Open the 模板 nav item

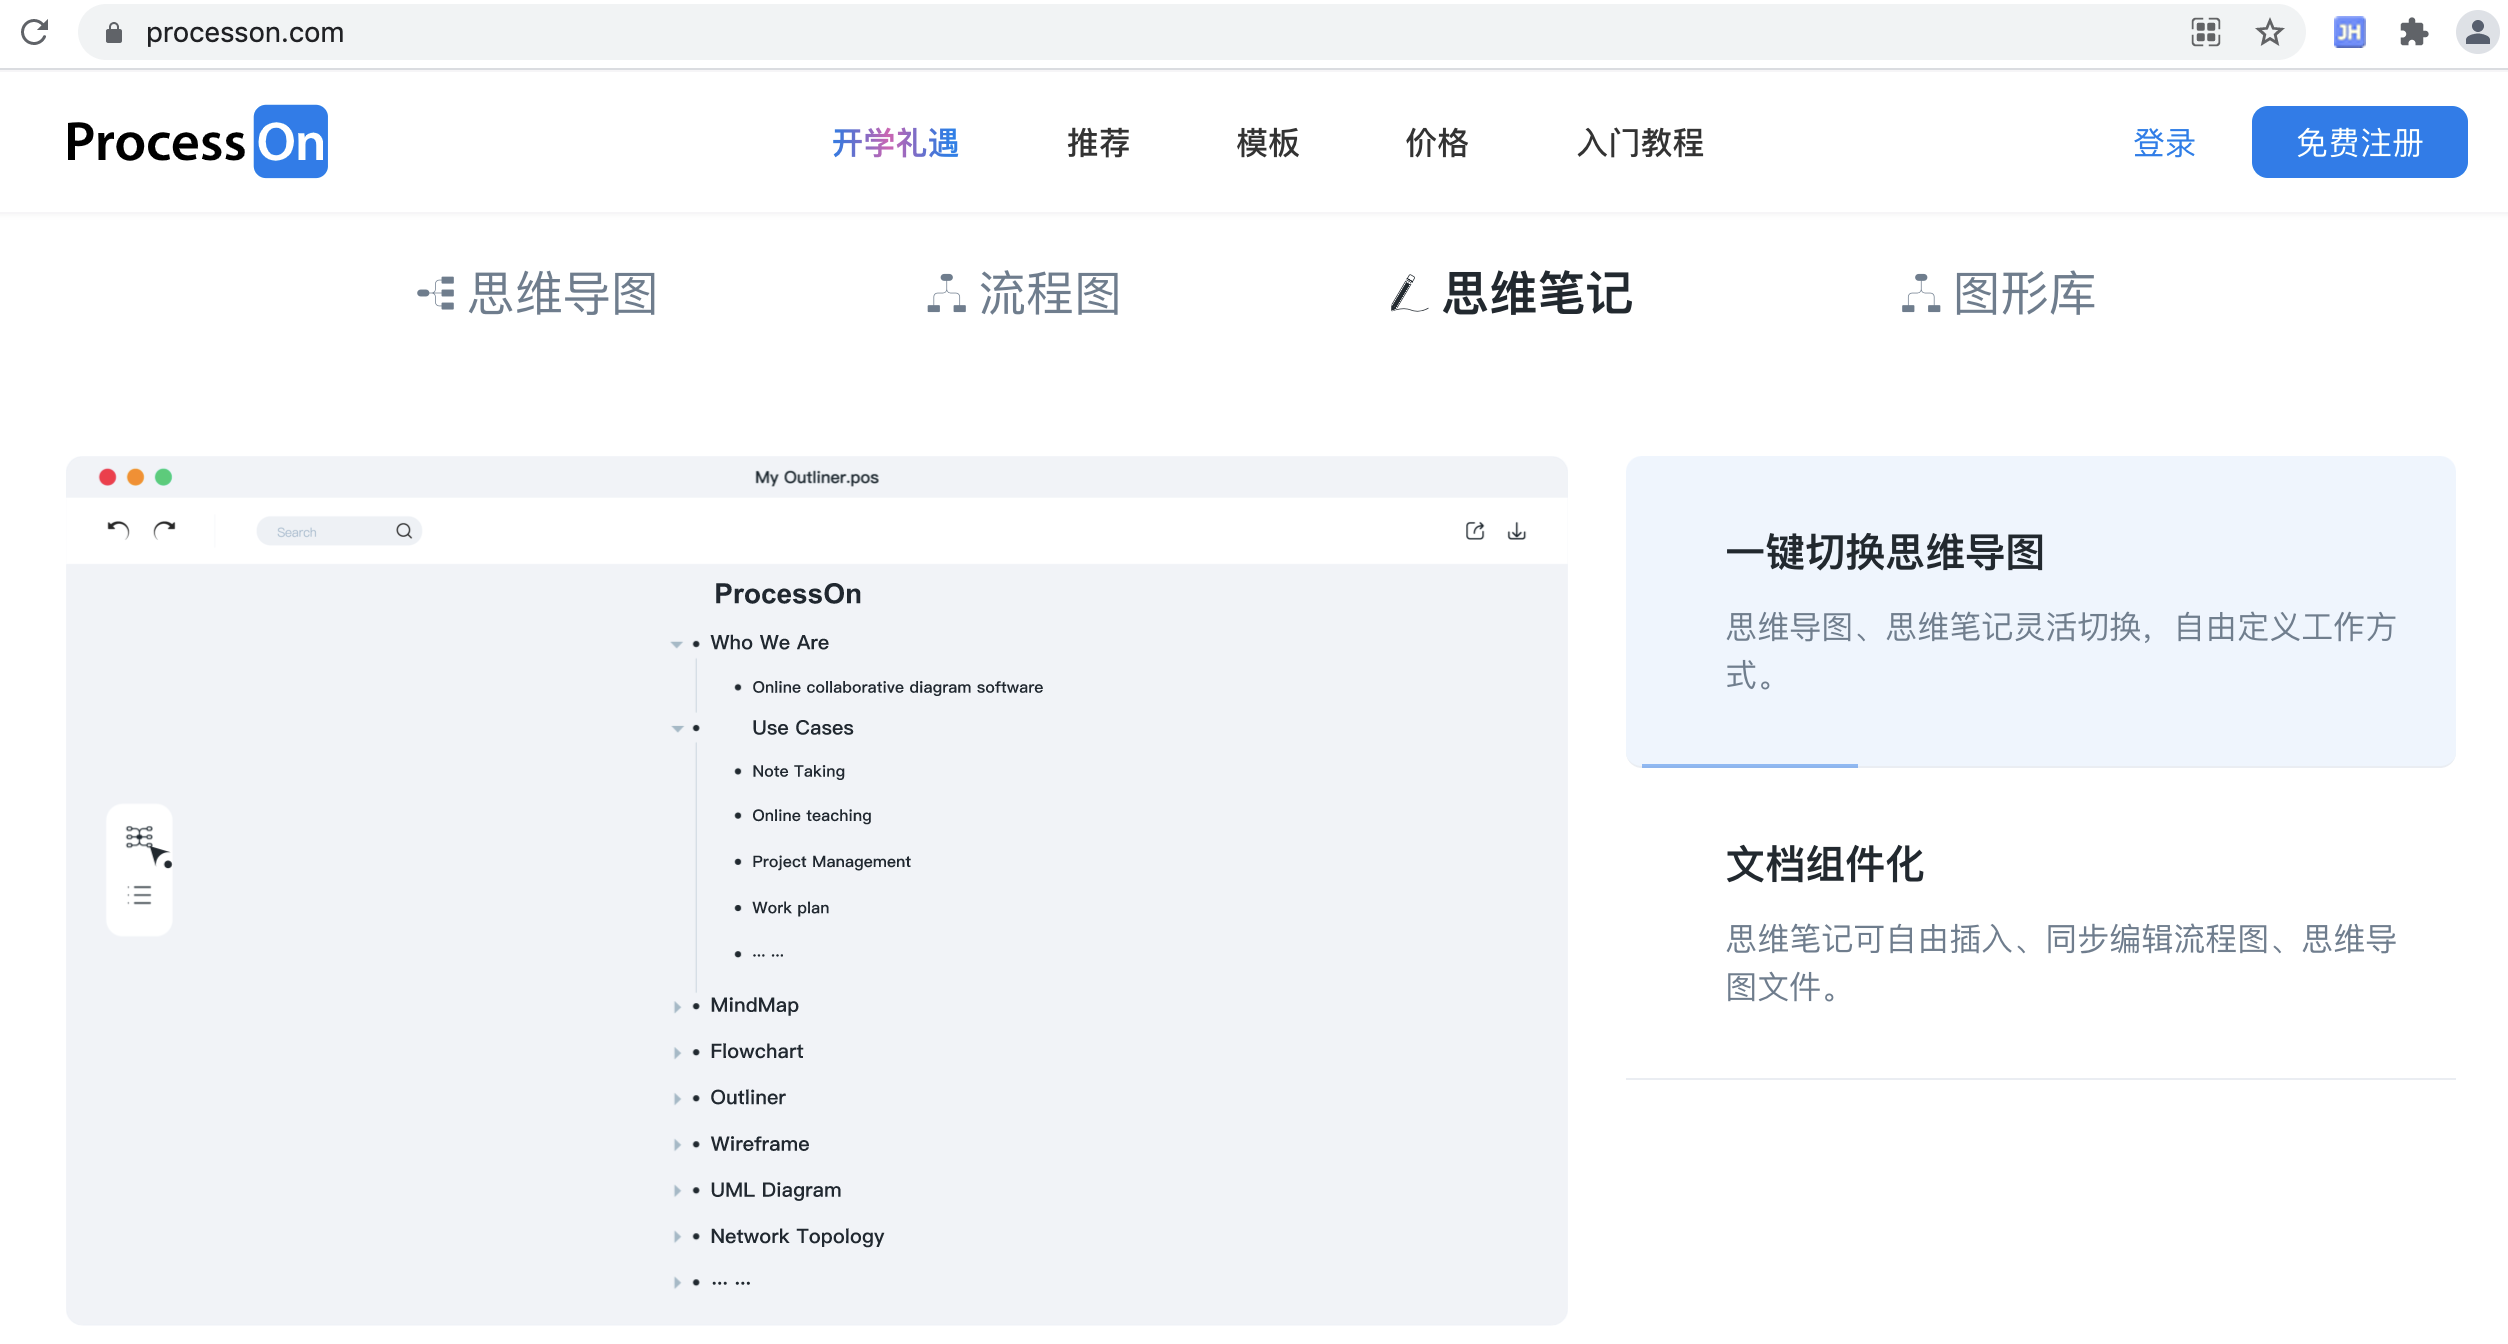pyautogui.click(x=1267, y=143)
